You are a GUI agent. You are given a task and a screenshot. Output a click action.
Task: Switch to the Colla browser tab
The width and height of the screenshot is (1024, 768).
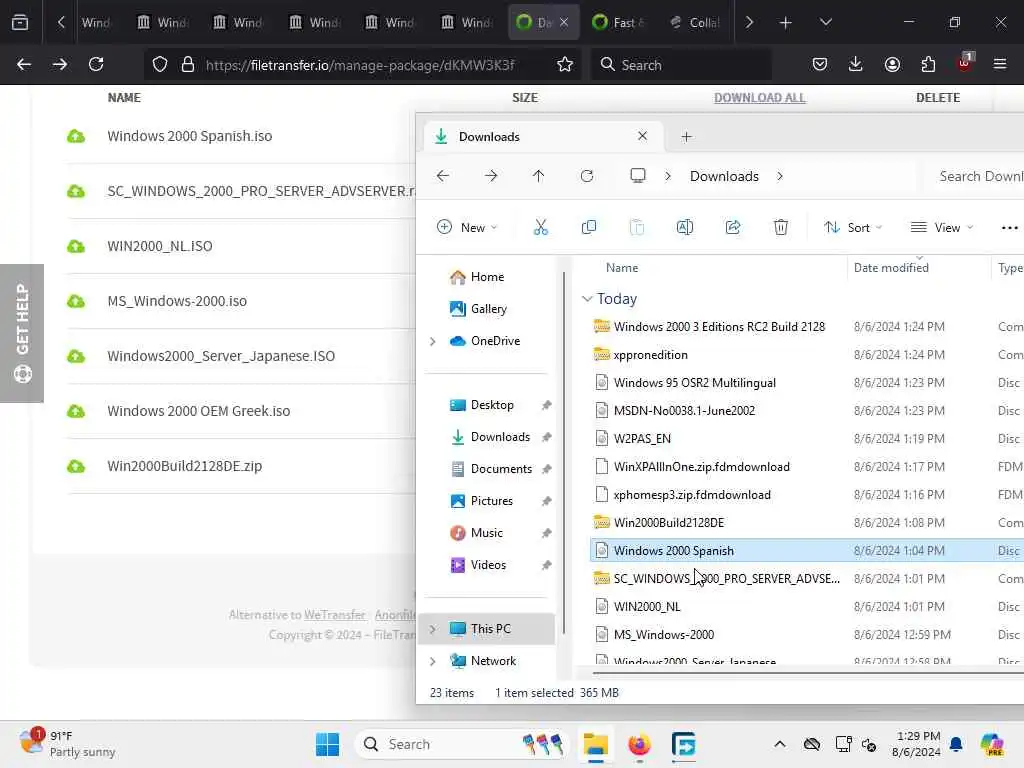tap(696, 22)
